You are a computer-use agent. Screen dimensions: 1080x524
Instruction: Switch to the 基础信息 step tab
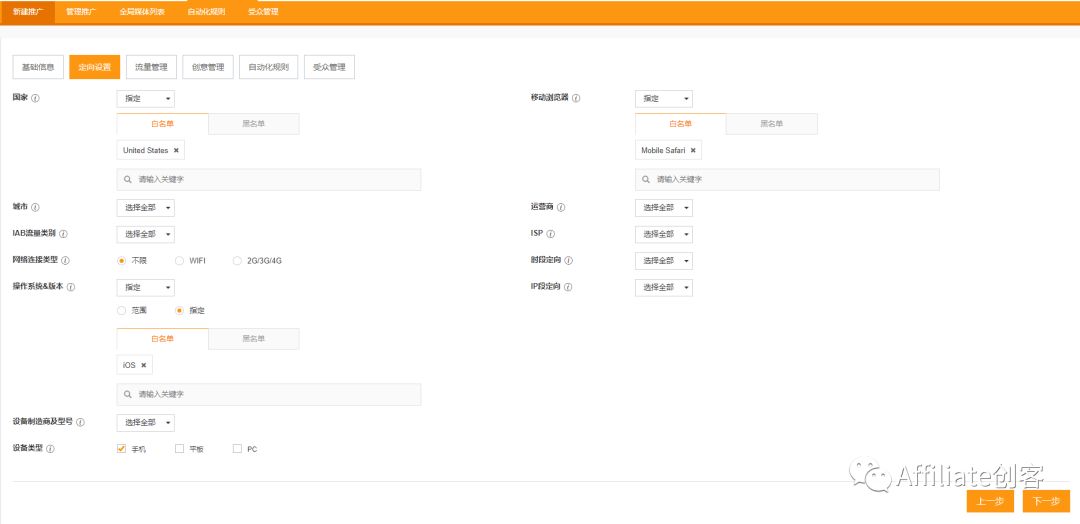[x=39, y=67]
